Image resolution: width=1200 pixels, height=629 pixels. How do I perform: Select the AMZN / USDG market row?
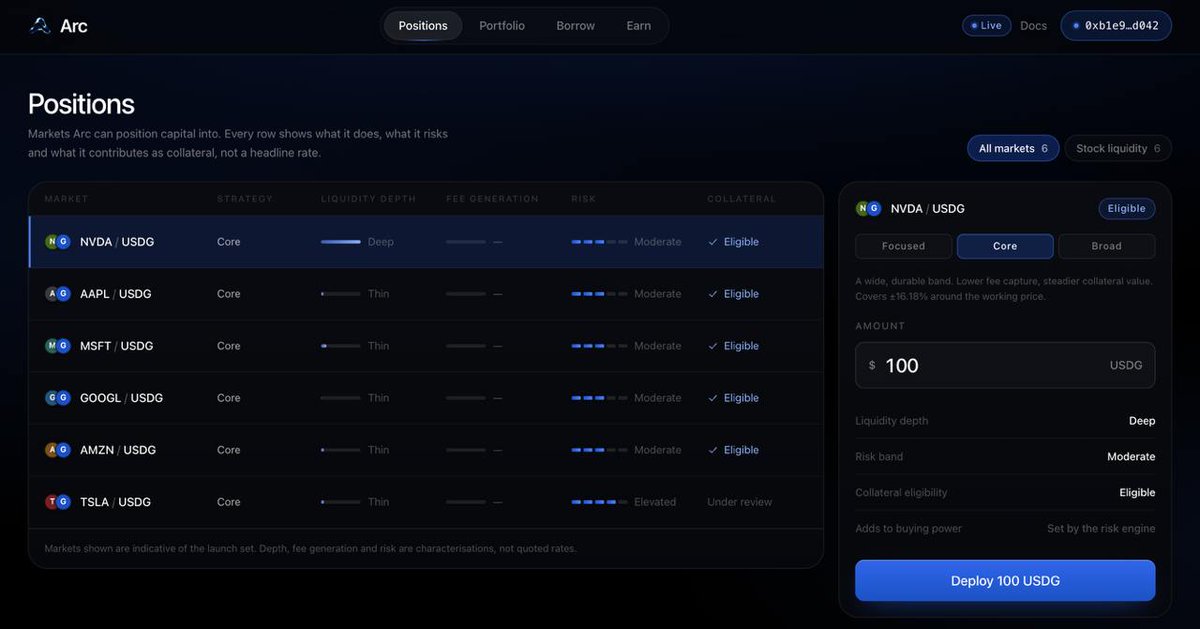tap(426, 450)
